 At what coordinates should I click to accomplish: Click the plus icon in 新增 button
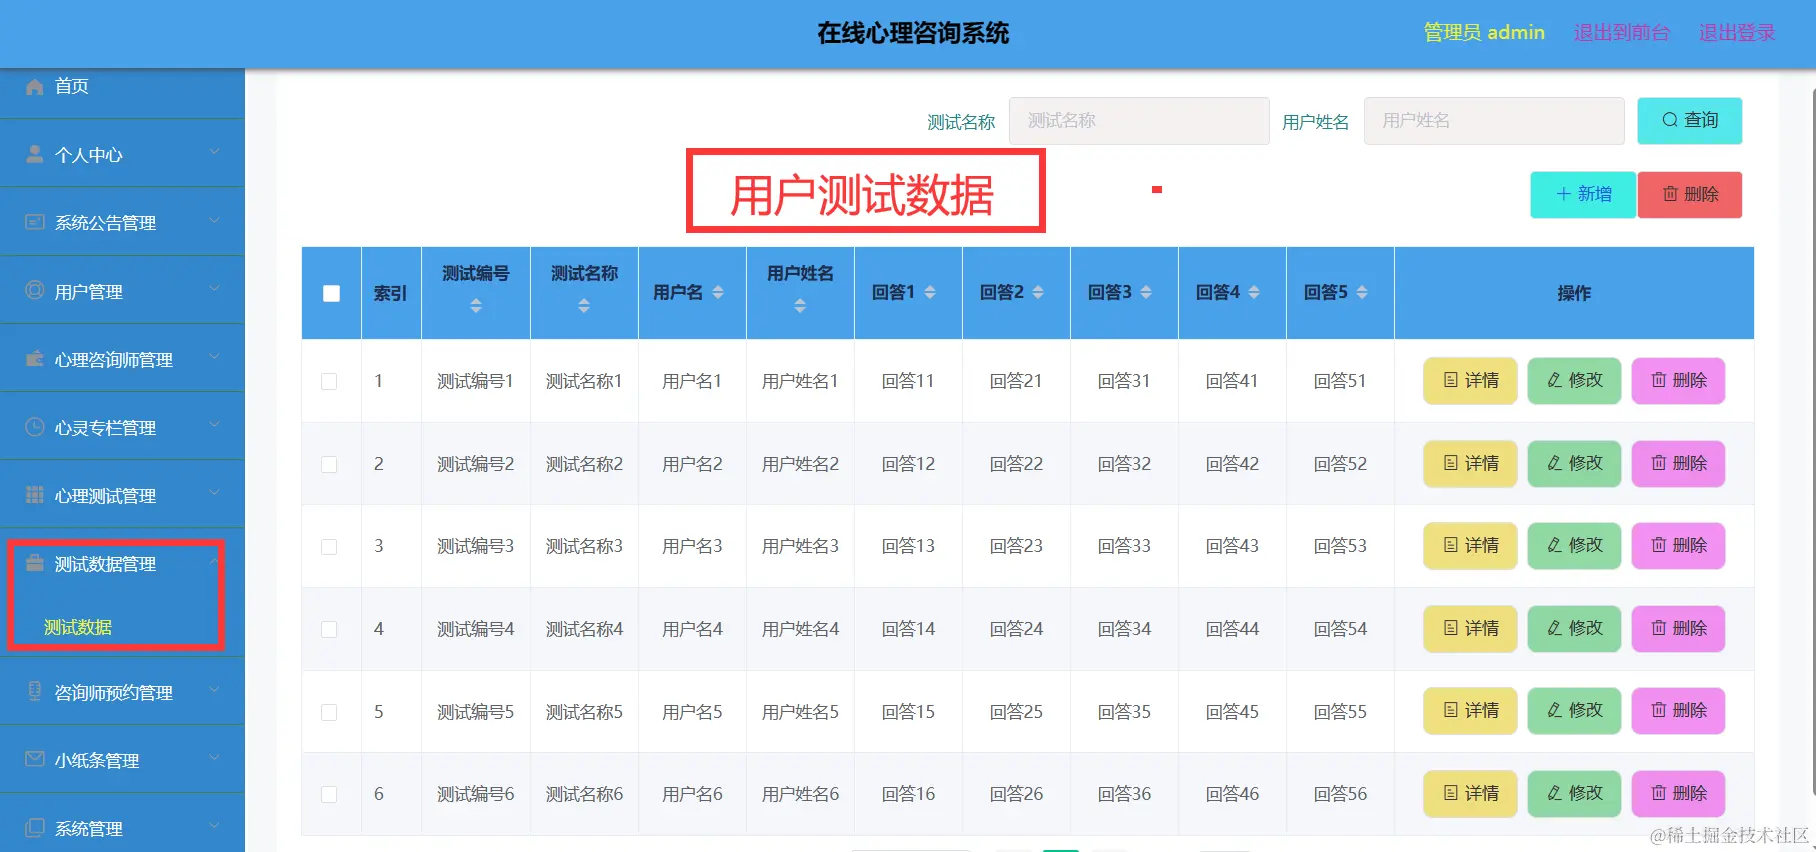[1564, 194]
